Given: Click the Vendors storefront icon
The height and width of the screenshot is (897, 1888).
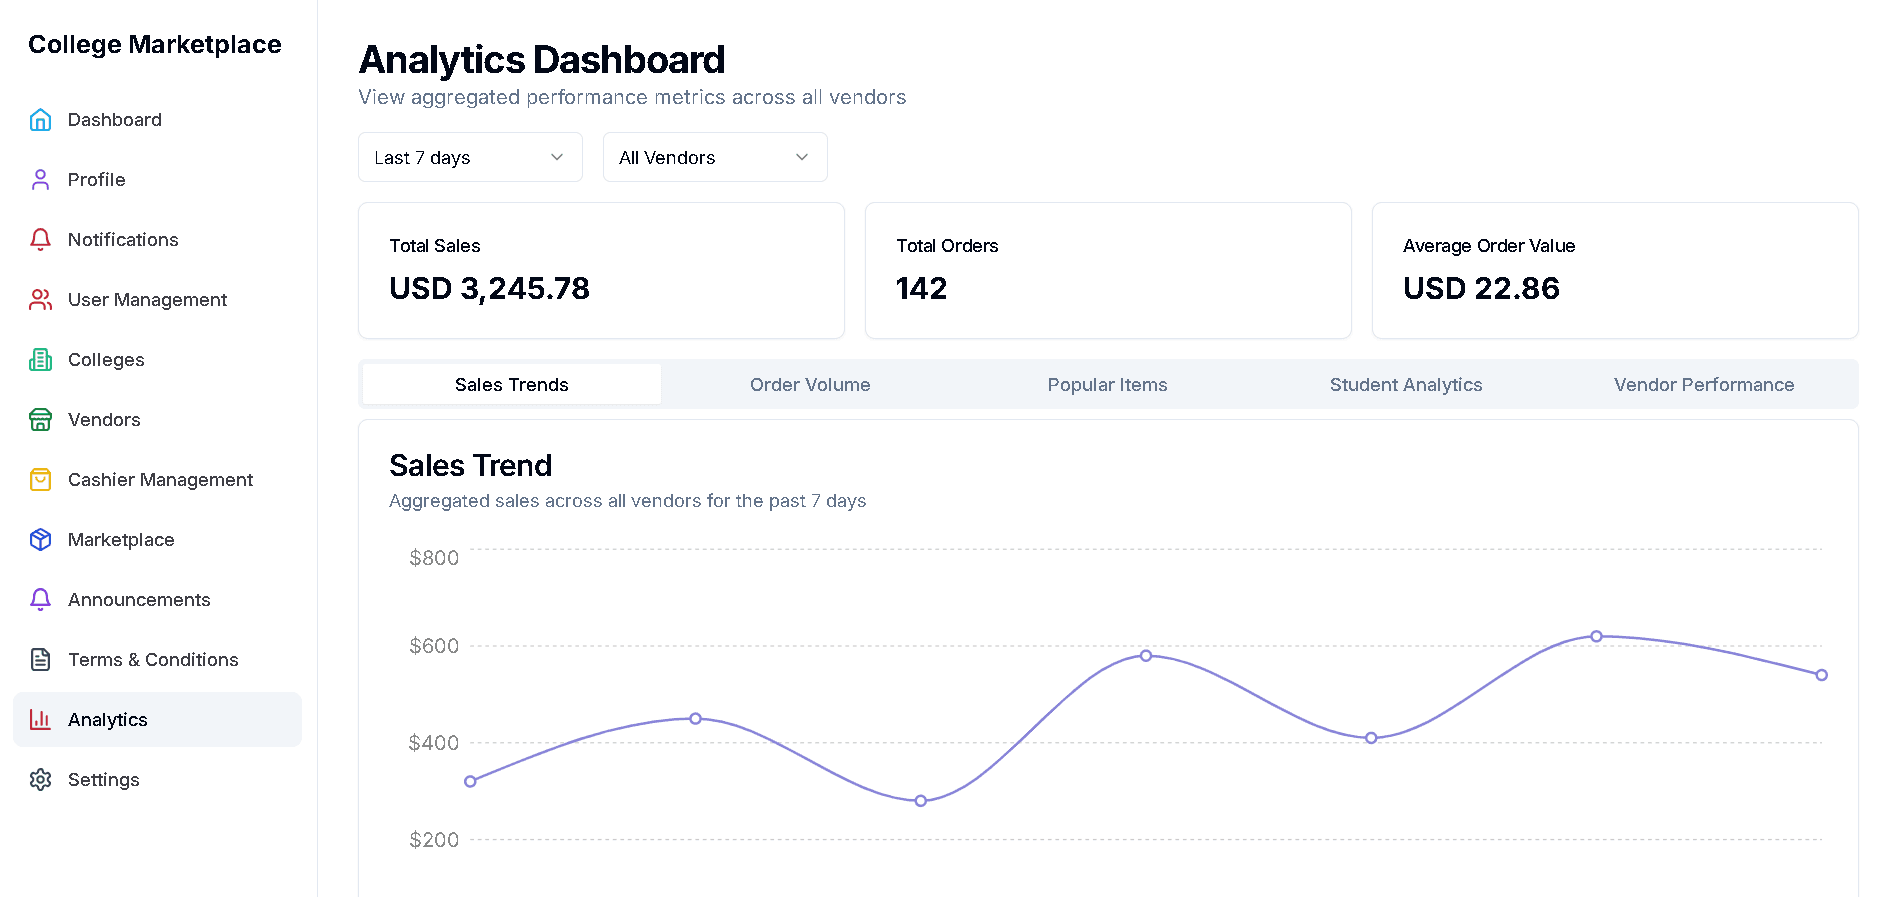Looking at the screenshot, I should point(40,420).
